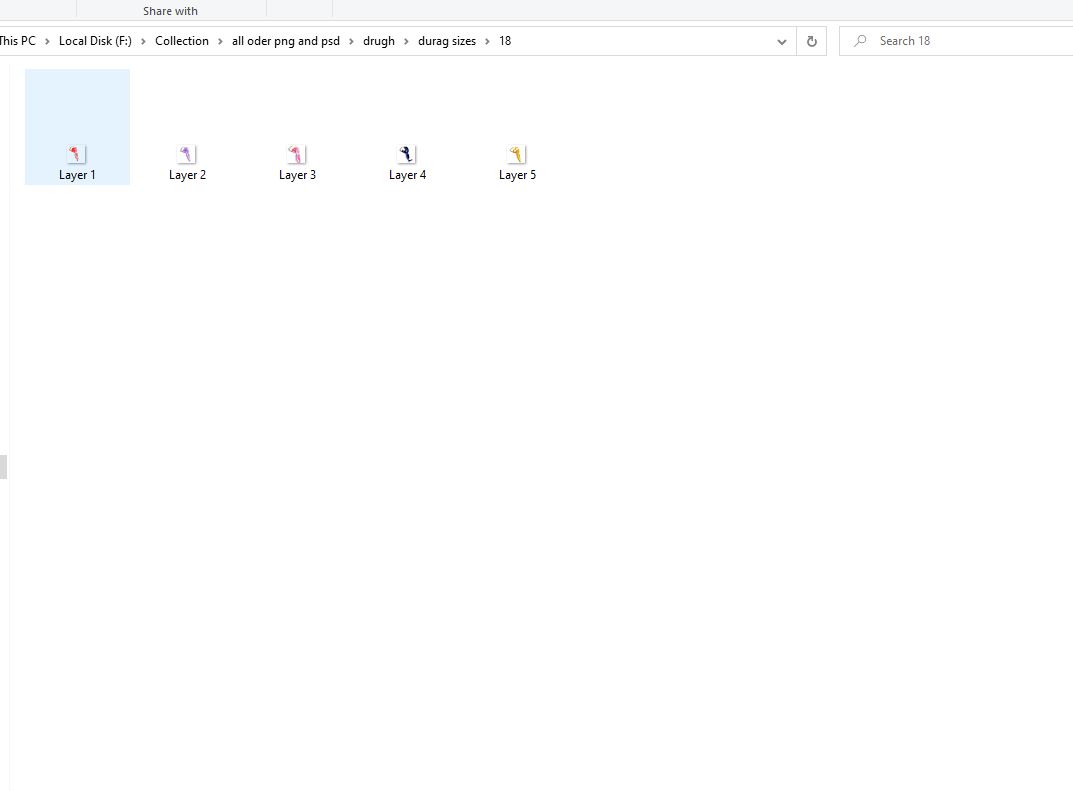Select the Layer 5 yellow durag file
This screenshot has width=1073, height=791.
pos(517,154)
